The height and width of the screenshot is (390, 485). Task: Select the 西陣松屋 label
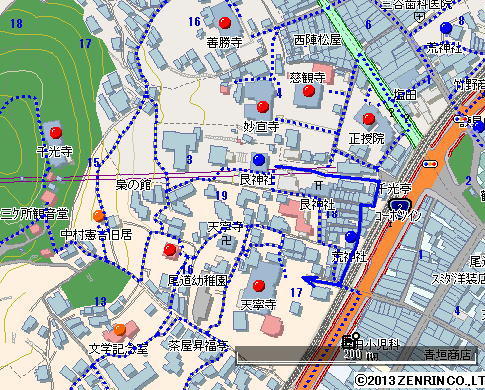pos(318,40)
